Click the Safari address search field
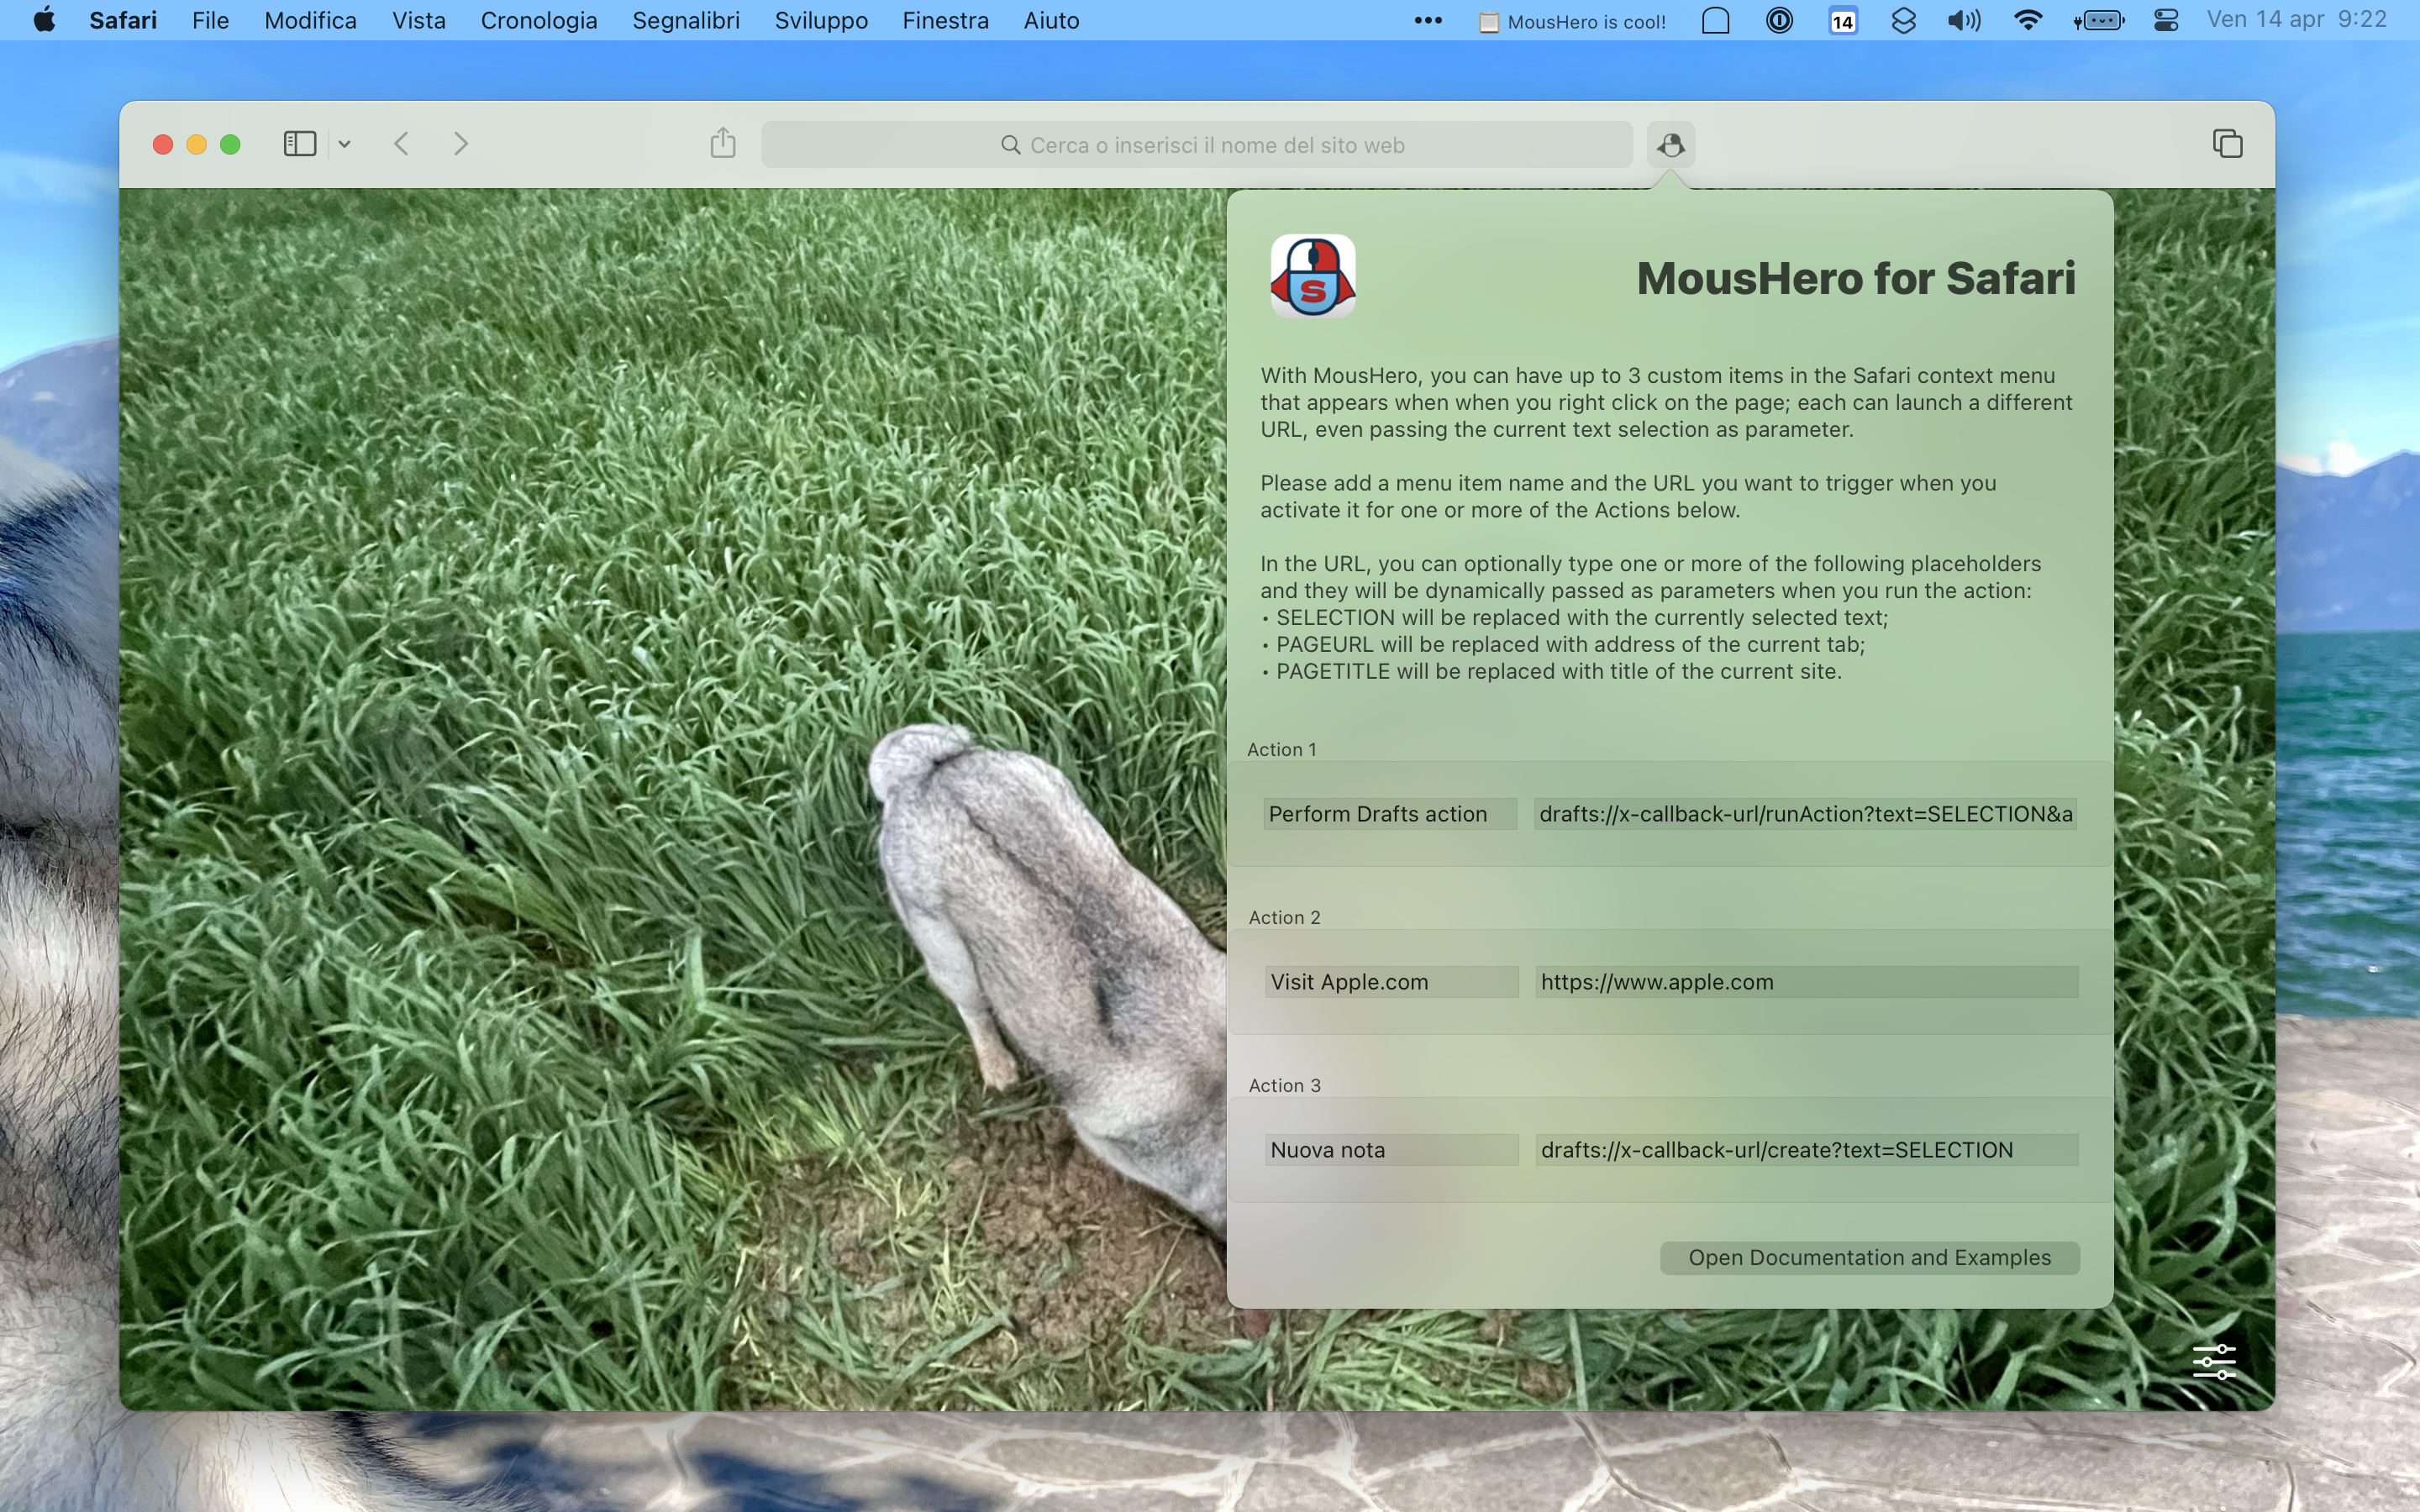The image size is (2420, 1512). pos(1197,145)
